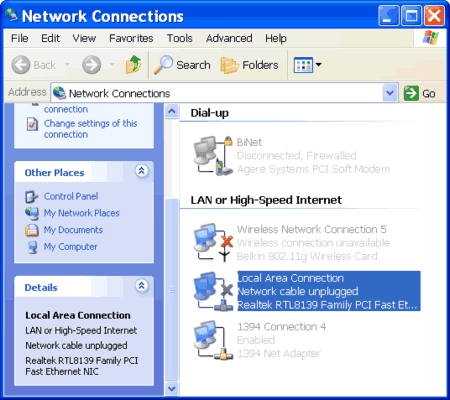The image size is (450, 400).
Task: Open the My Computer link
Action: point(70,247)
